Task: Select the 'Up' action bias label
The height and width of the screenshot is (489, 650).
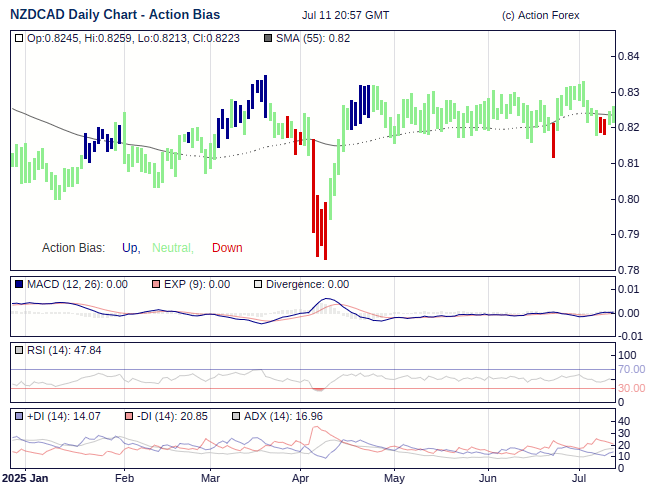Action: pyautogui.click(x=130, y=248)
